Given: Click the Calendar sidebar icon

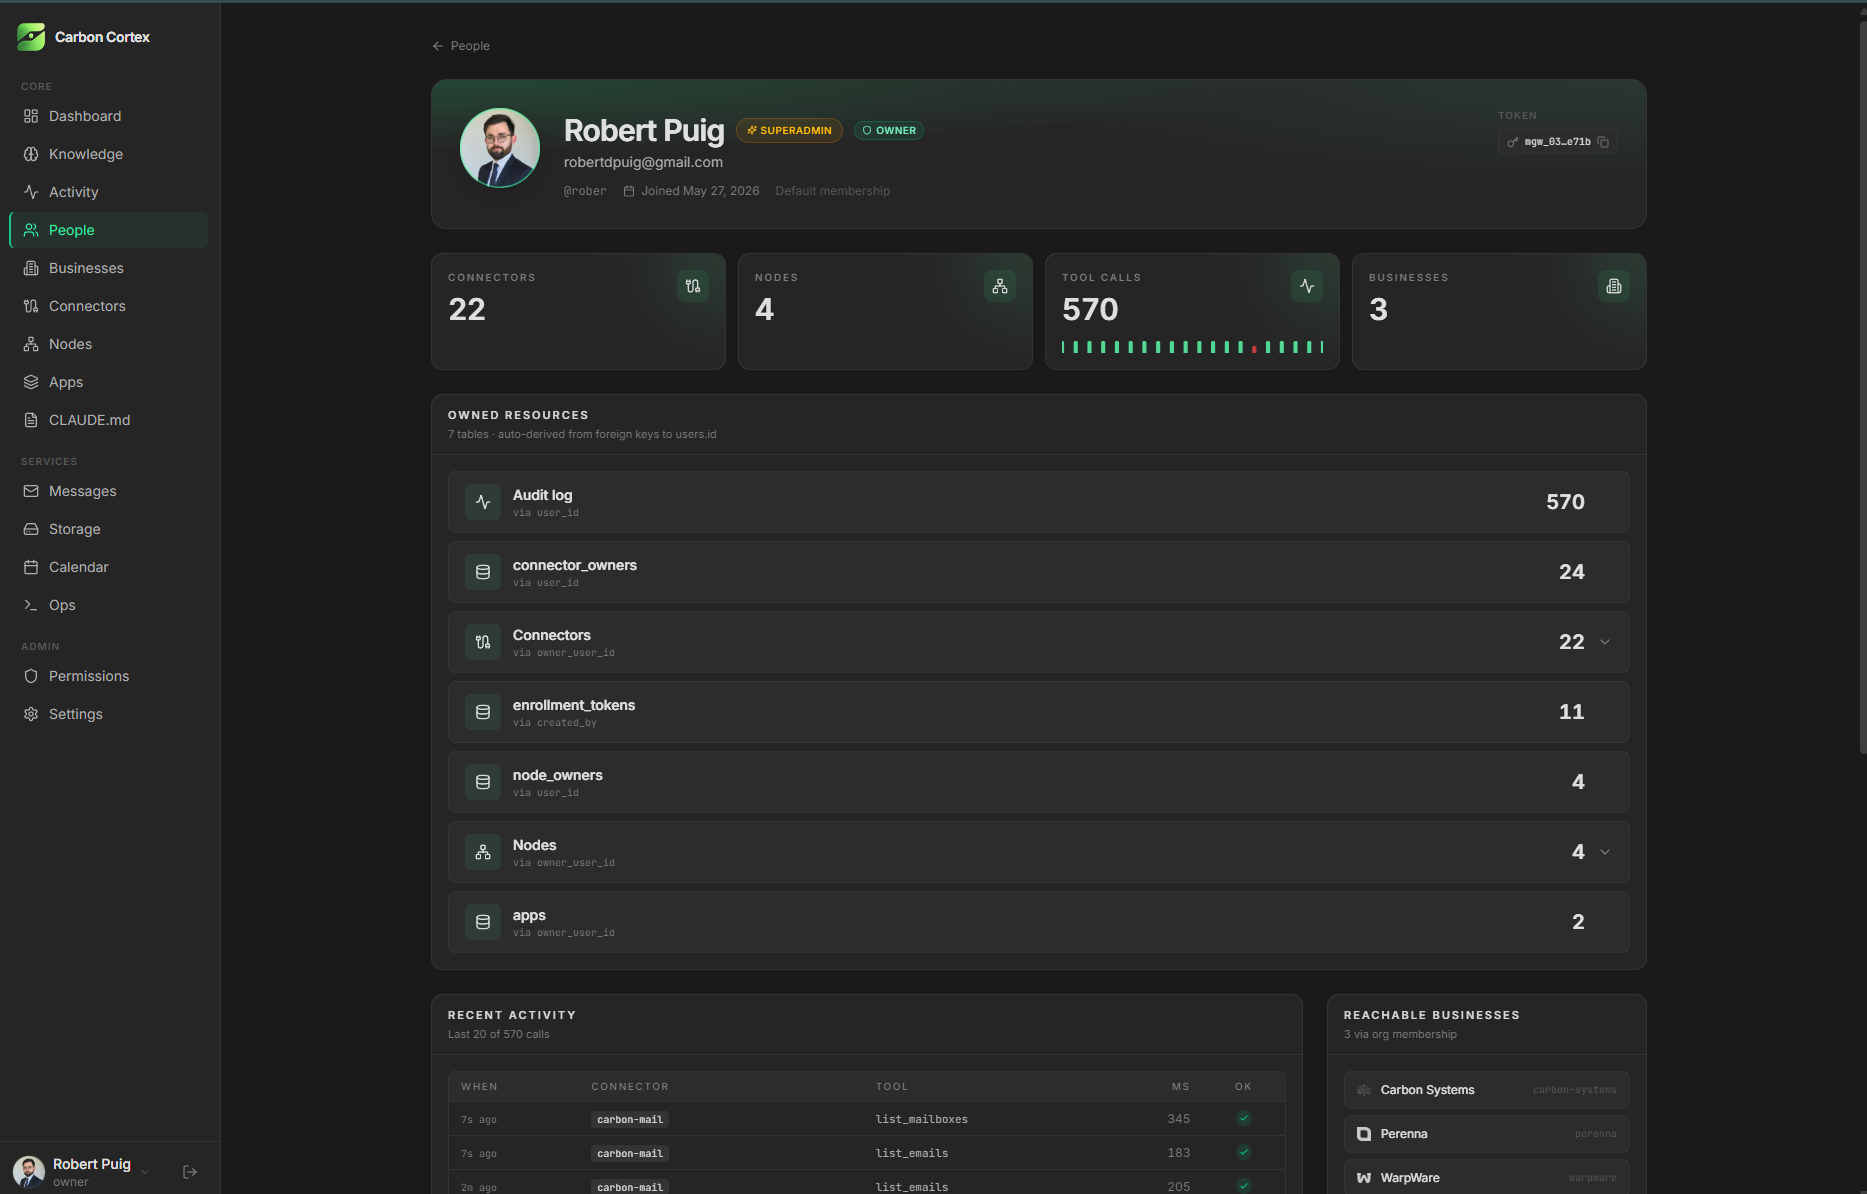Looking at the screenshot, I should click(x=31, y=567).
